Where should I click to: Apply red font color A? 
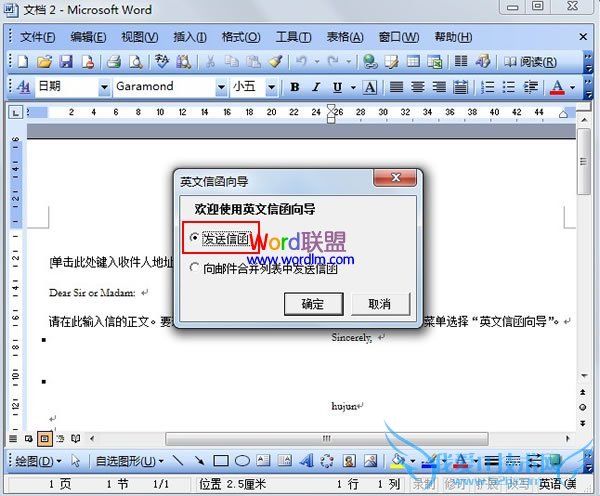[x=557, y=87]
